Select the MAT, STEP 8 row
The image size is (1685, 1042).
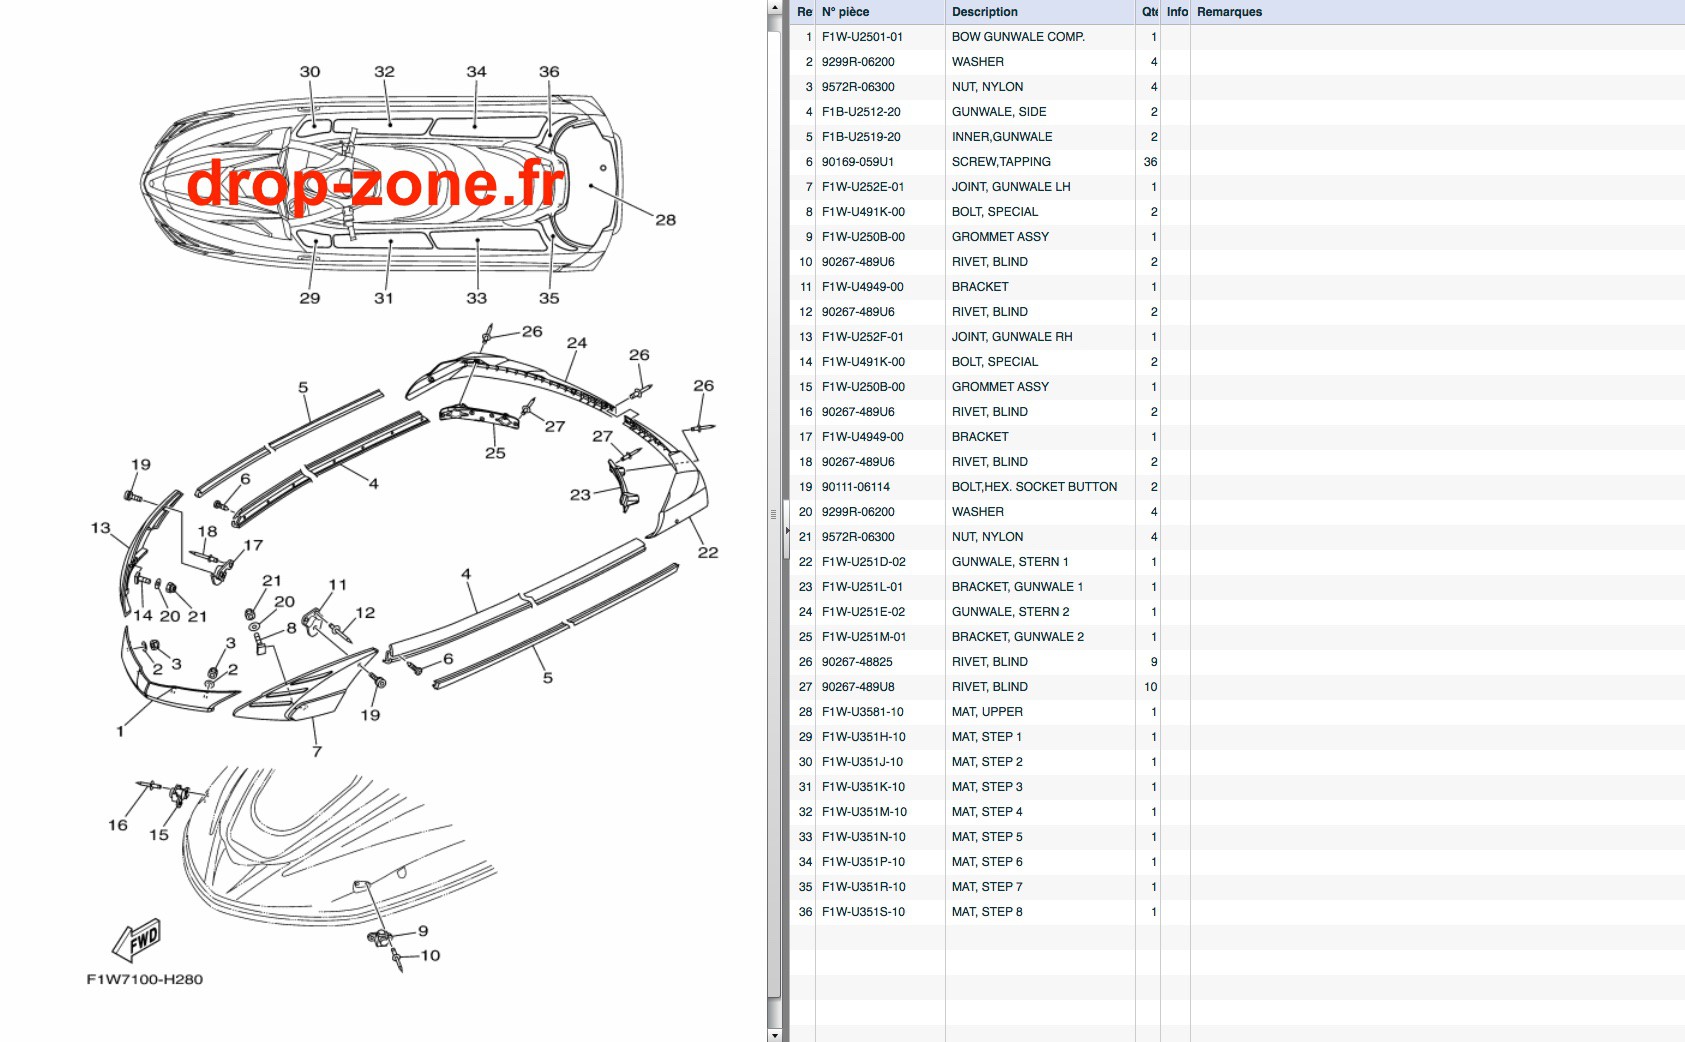pyautogui.click(x=1237, y=912)
